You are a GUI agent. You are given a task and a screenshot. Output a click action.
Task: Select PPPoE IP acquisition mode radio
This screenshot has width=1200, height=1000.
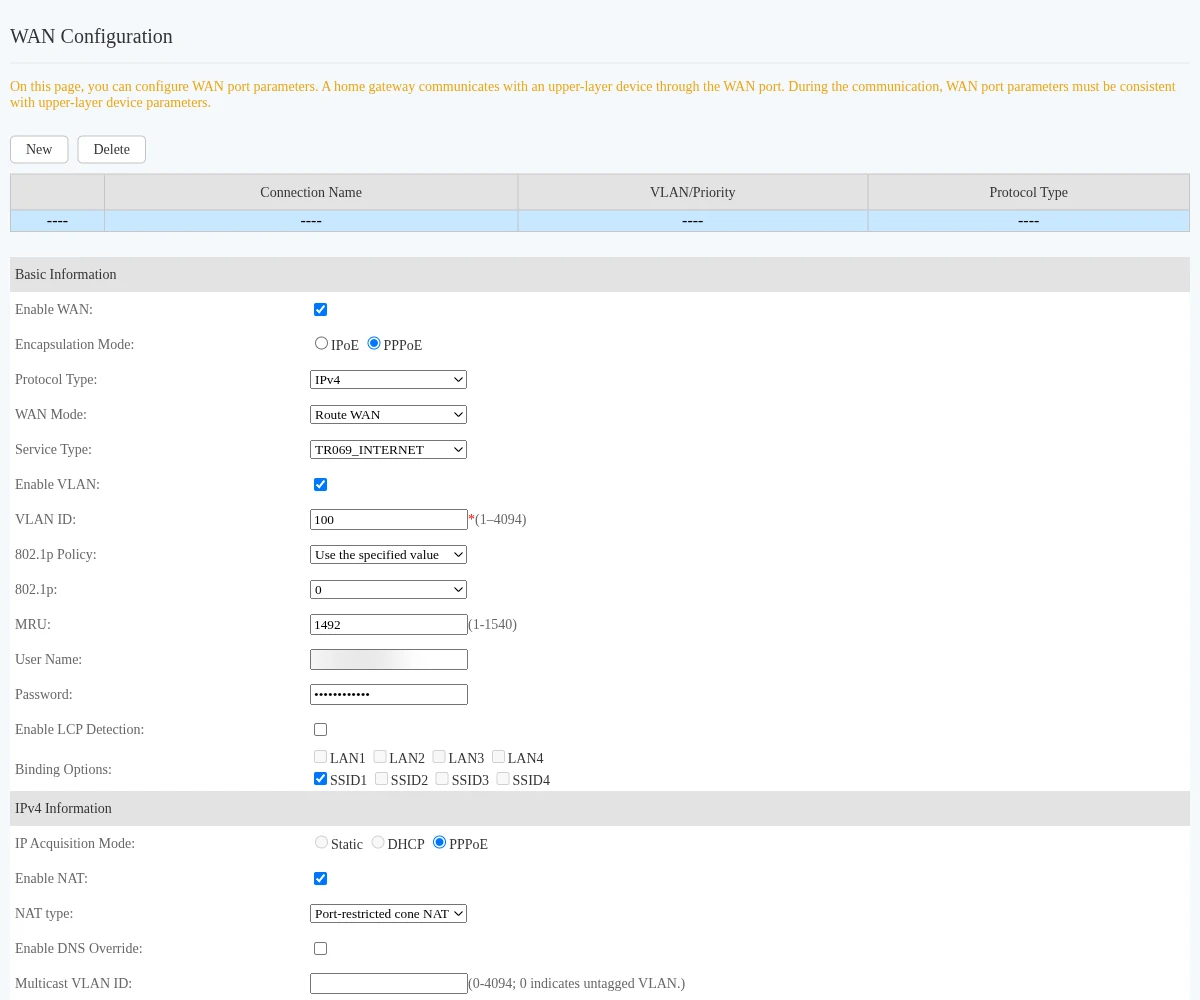439,842
